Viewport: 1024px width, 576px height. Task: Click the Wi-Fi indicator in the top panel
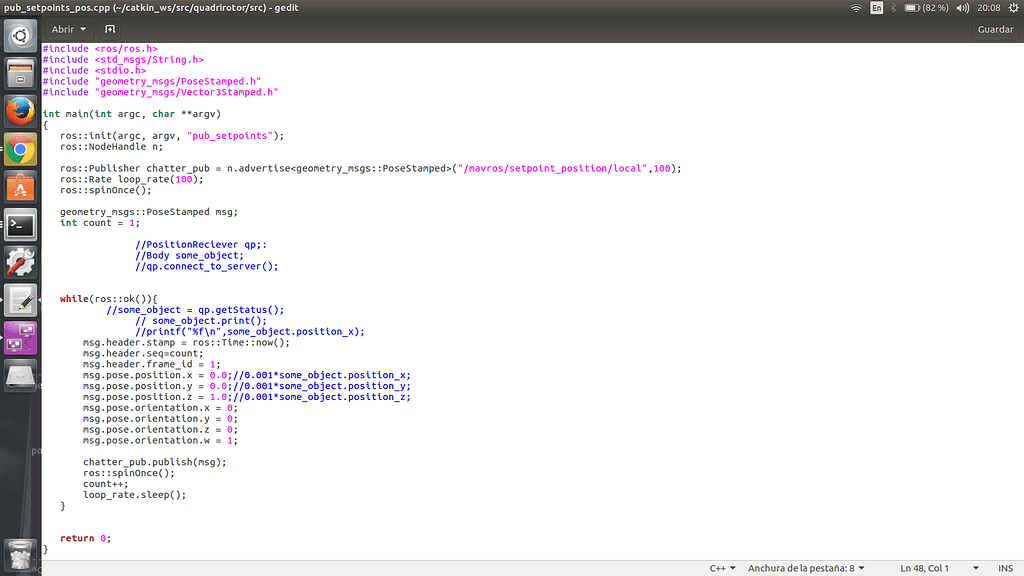pos(855,8)
